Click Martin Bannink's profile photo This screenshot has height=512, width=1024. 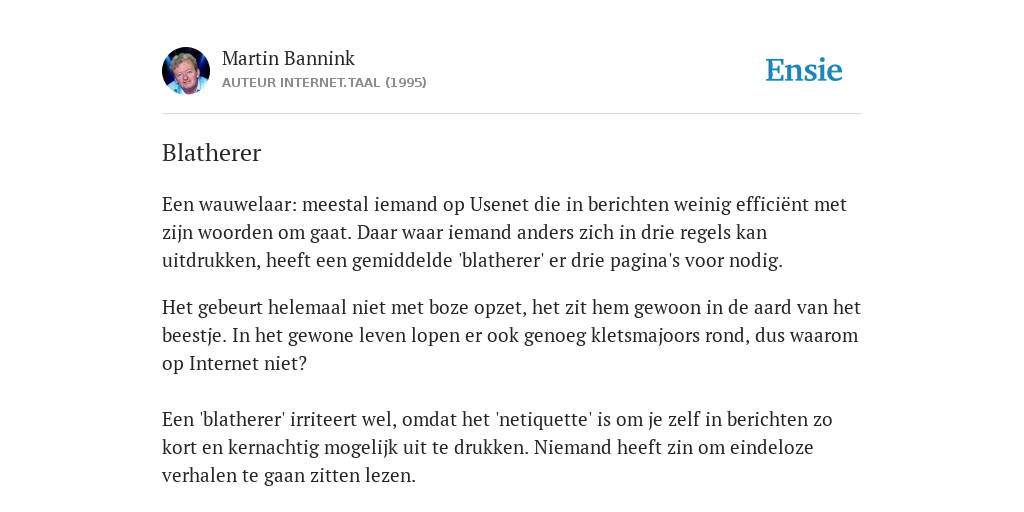point(186,71)
